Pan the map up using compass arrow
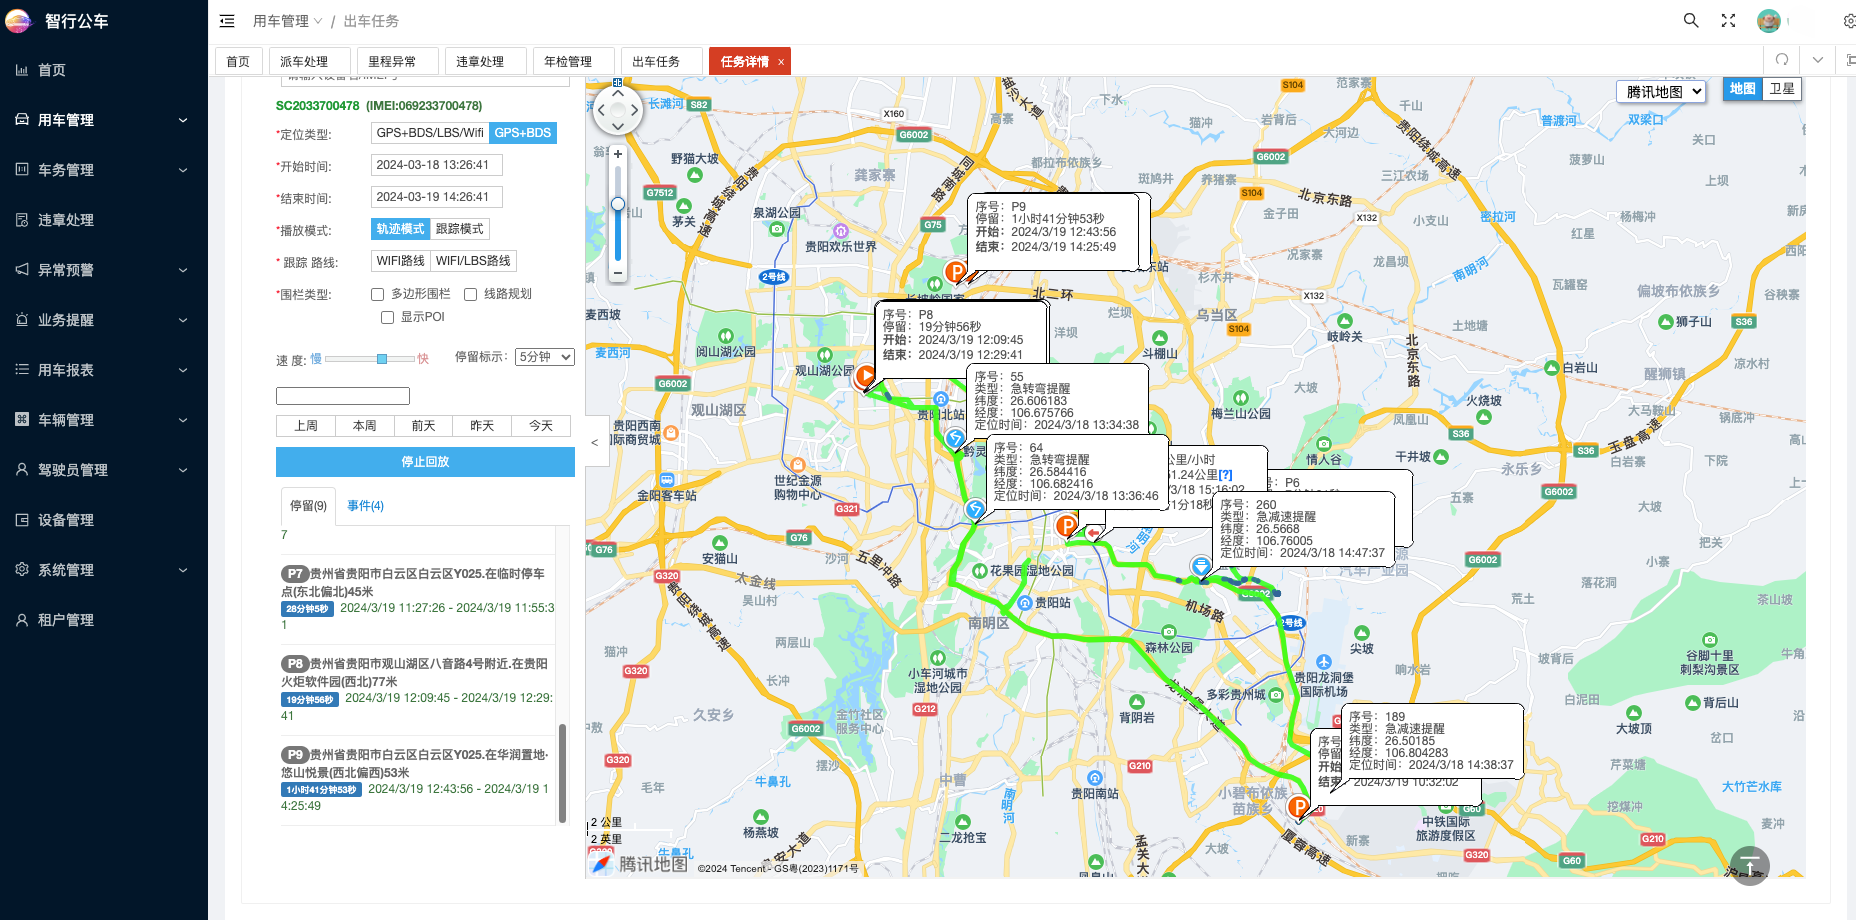The height and width of the screenshot is (920, 1856). 618,93
